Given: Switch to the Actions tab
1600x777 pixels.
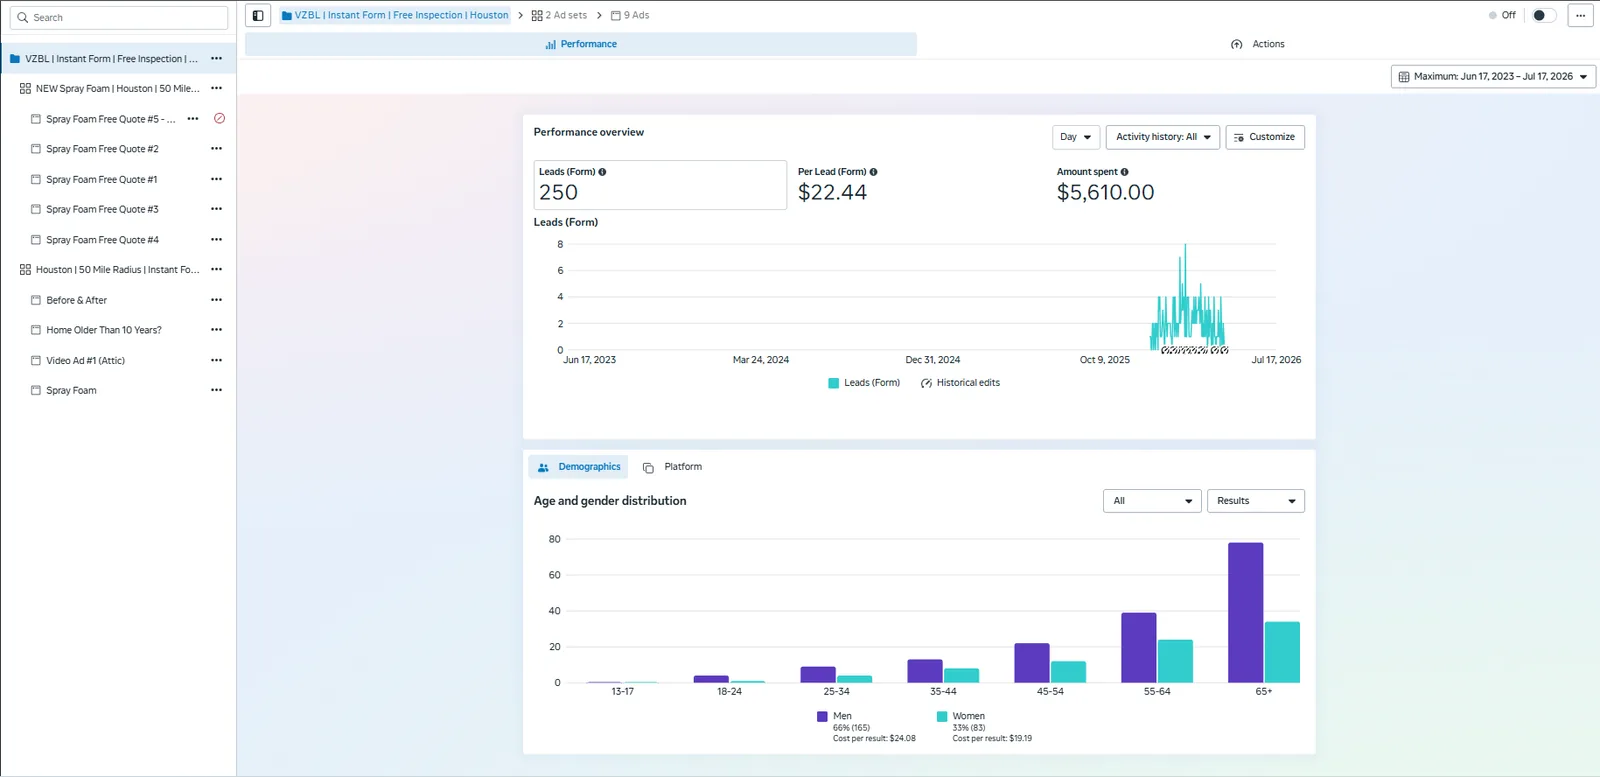Looking at the screenshot, I should coord(1257,44).
